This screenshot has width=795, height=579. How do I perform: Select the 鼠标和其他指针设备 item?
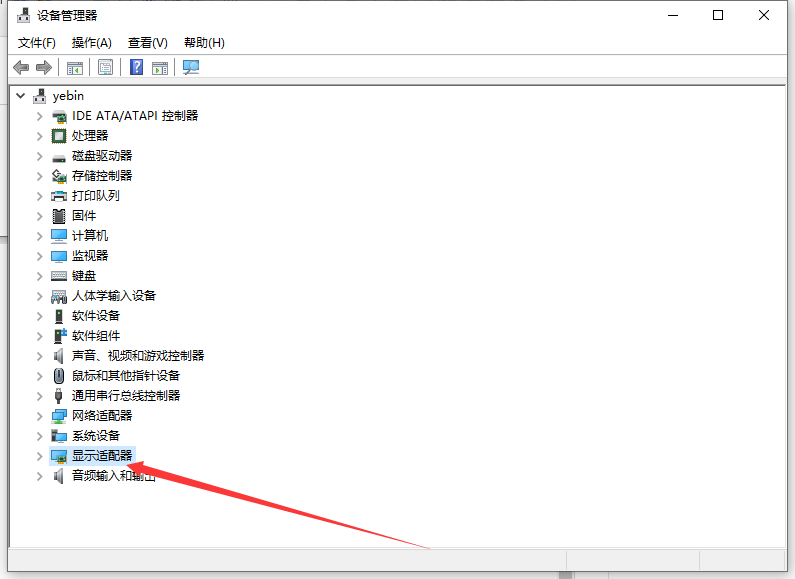[x=125, y=376]
